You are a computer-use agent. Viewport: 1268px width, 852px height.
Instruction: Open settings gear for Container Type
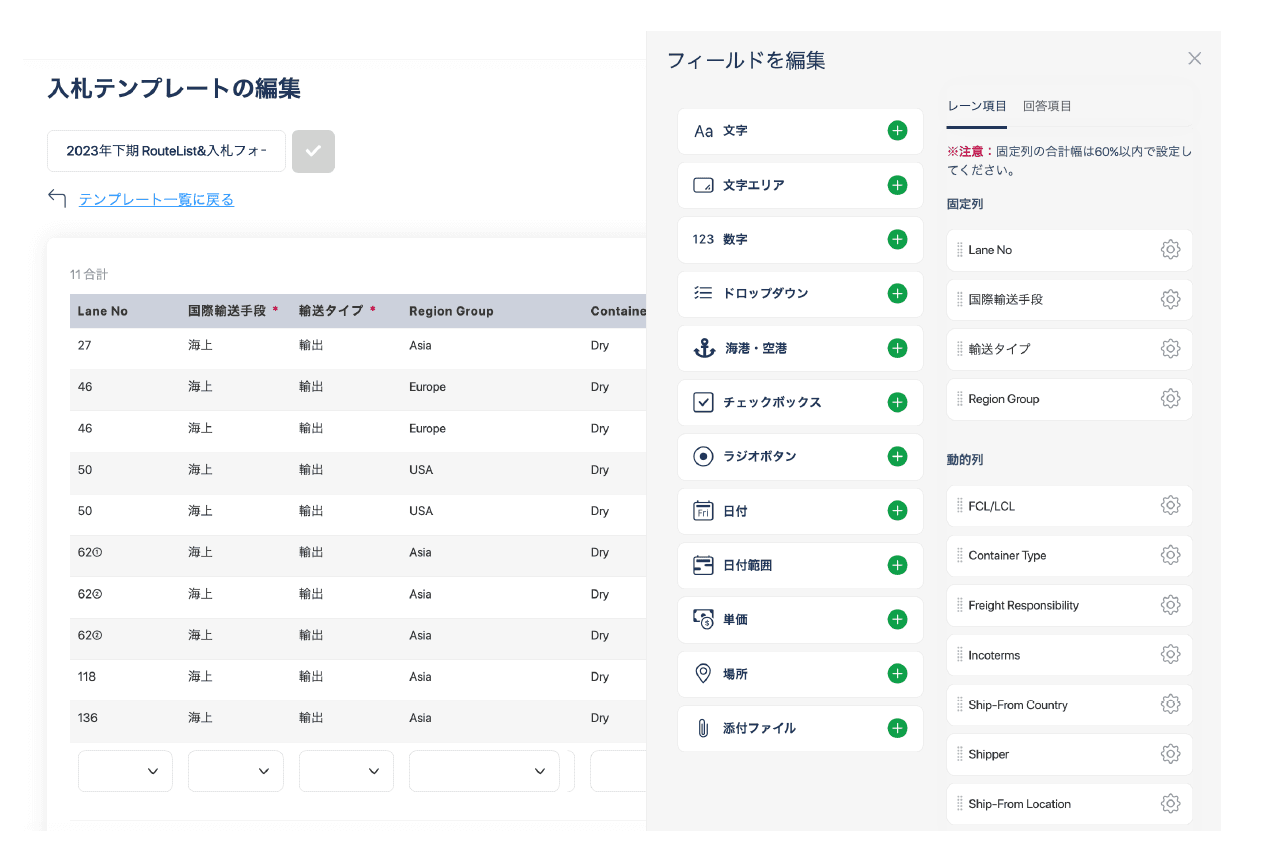pyautogui.click(x=1170, y=555)
